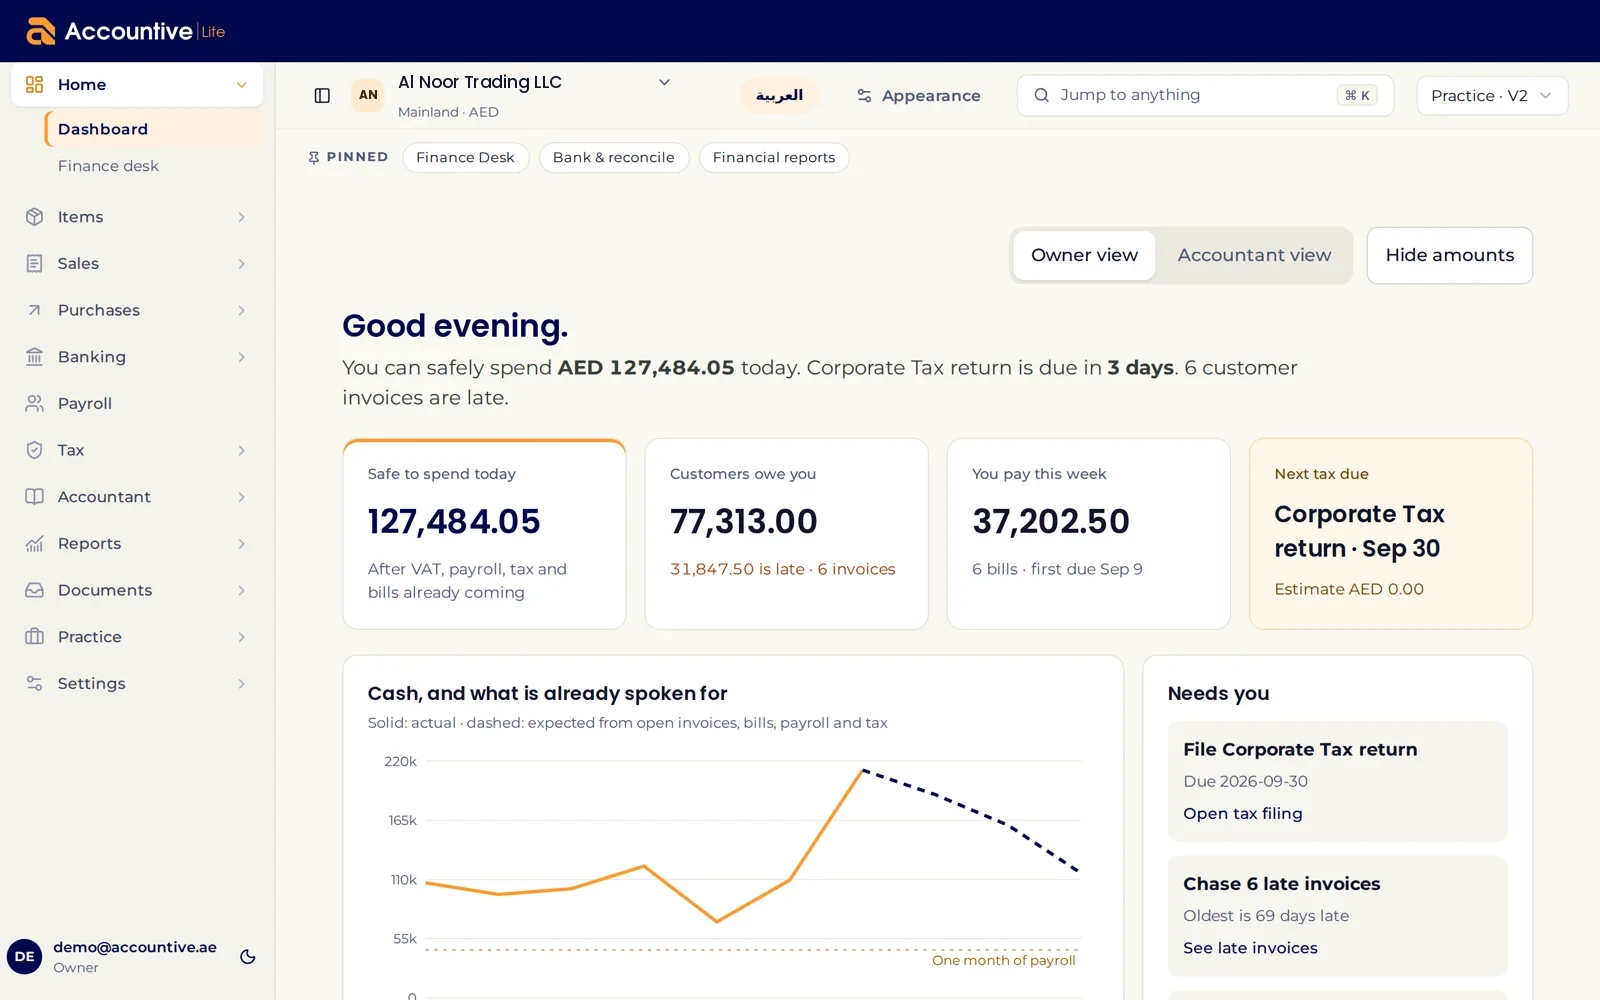Open Finance desk in sidebar
Viewport: 1600px width, 1000px height.
108,166
